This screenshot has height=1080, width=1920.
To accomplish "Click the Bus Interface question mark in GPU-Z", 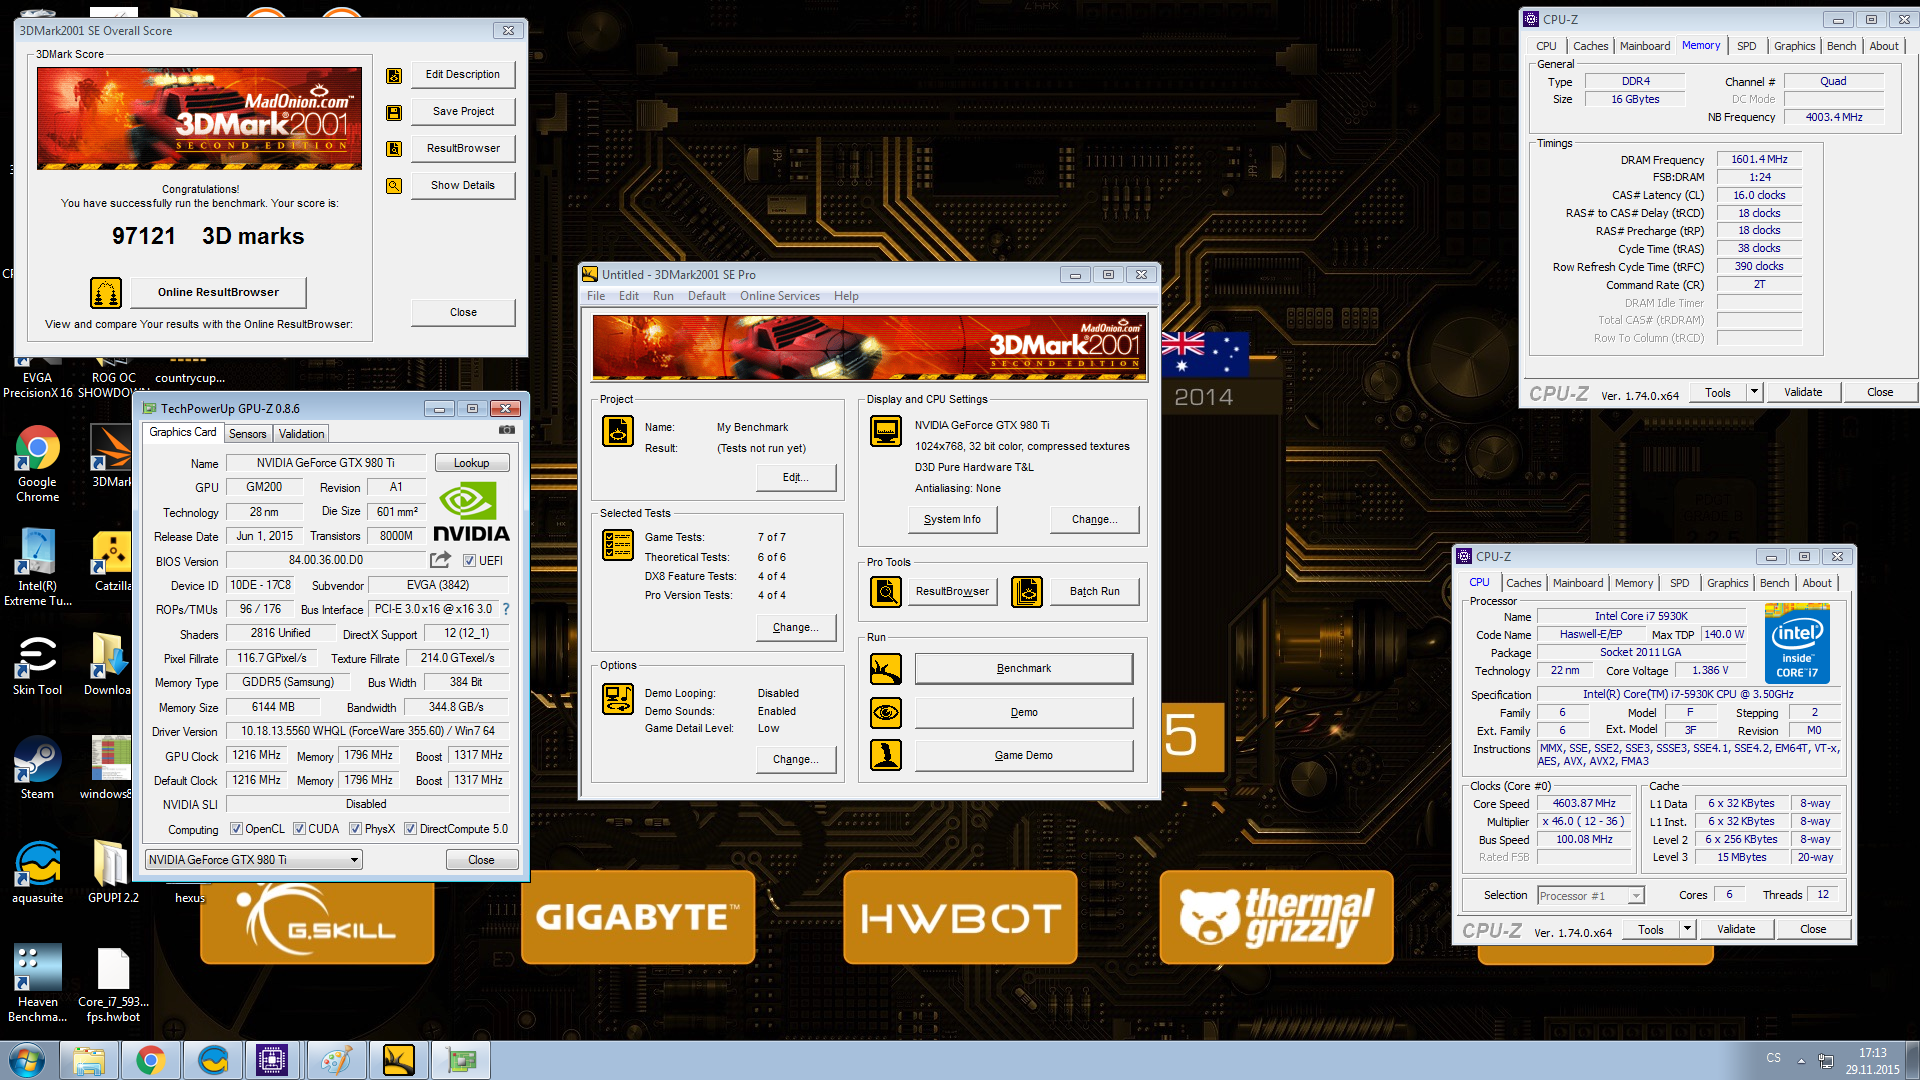I will click(x=506, y=609).
